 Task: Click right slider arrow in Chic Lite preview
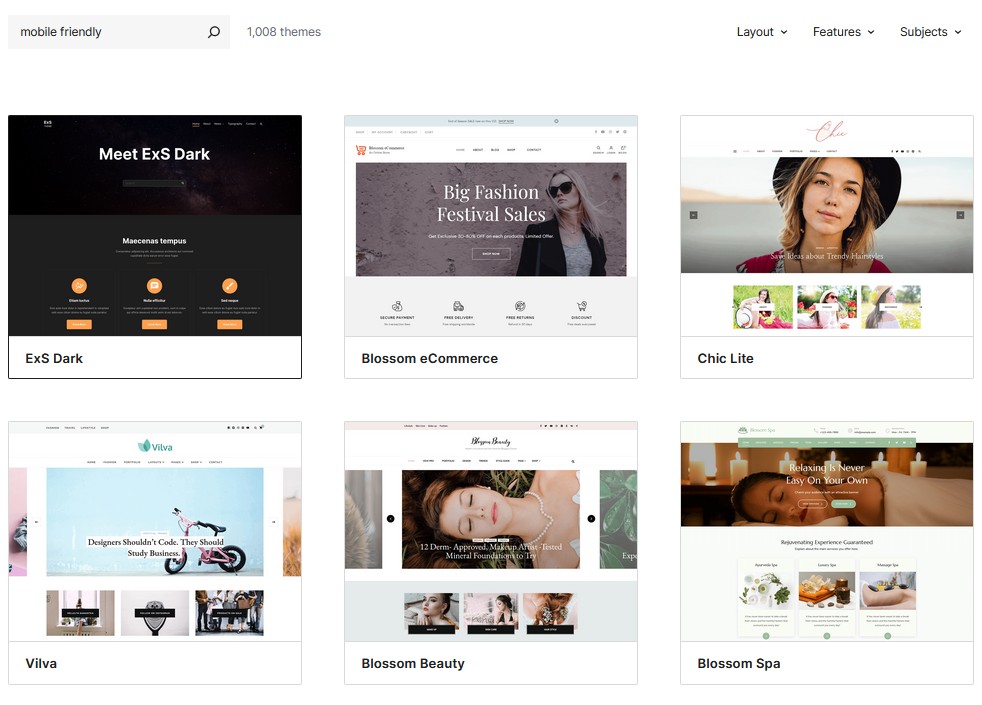tap(960, 215)
